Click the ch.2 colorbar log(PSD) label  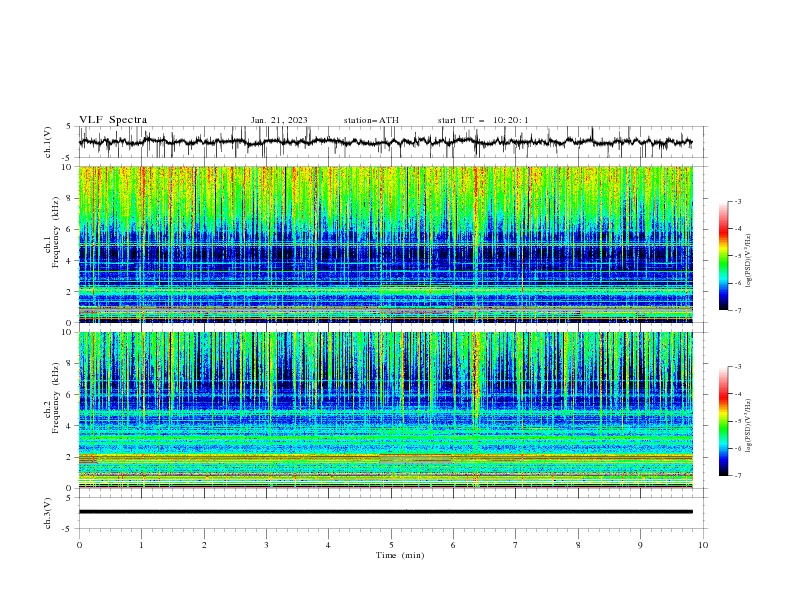click(x=749, y=426)
